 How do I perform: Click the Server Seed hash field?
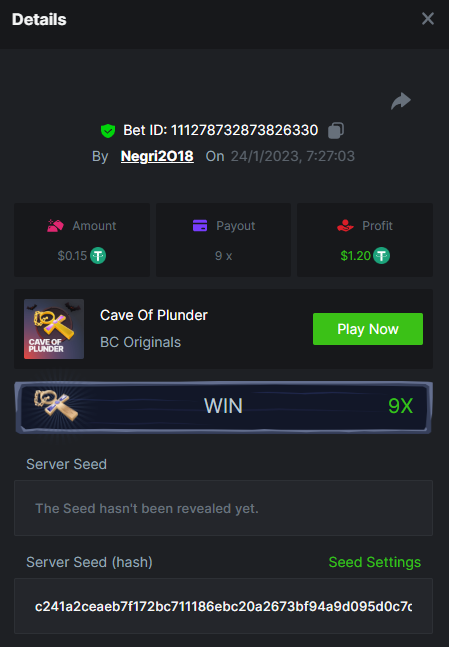[x=223, y=606]
